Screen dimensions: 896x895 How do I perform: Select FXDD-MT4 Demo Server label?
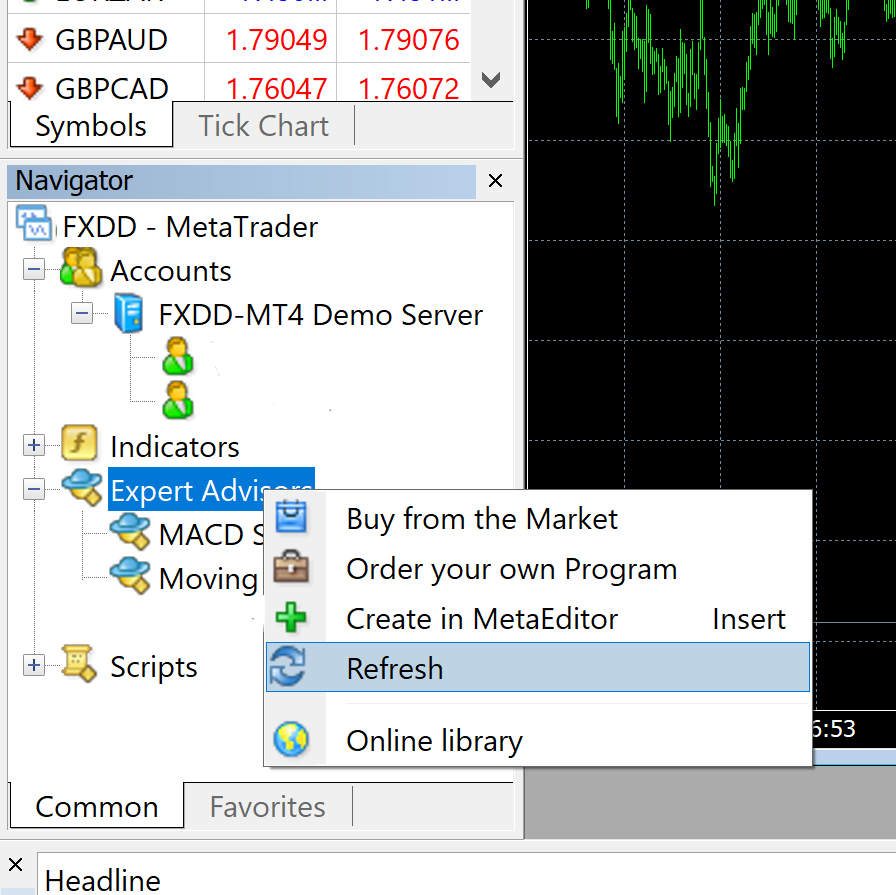click(x=321, y=314)
